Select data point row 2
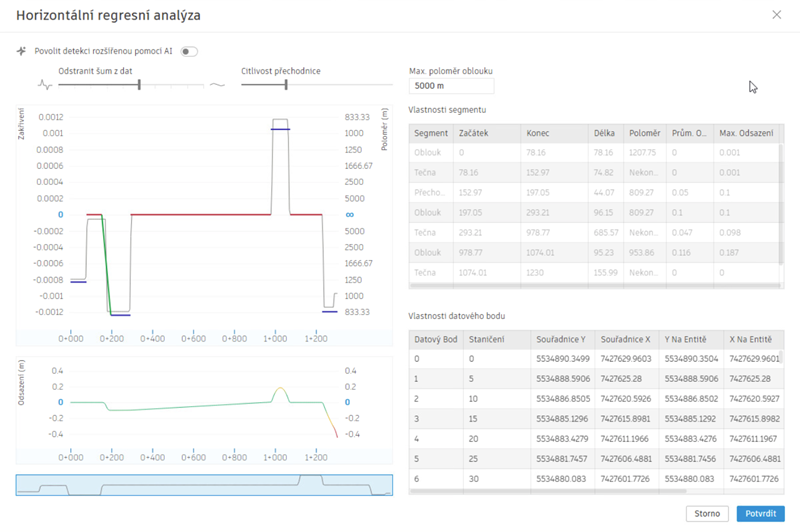This screenshot has height=532, width=800. click(x=595, y=398)
